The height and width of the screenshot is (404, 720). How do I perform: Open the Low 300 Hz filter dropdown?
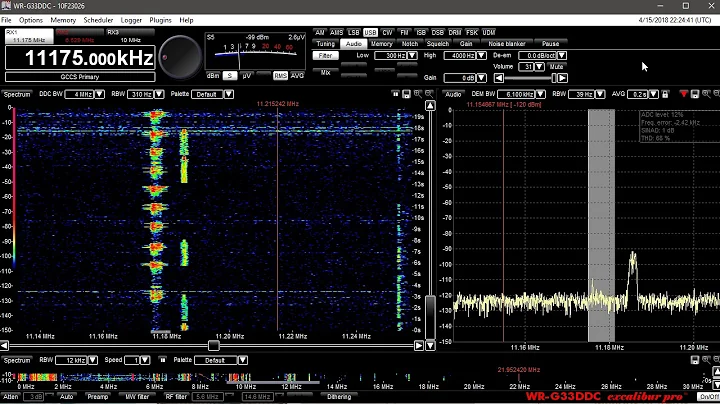click(412, 56)
